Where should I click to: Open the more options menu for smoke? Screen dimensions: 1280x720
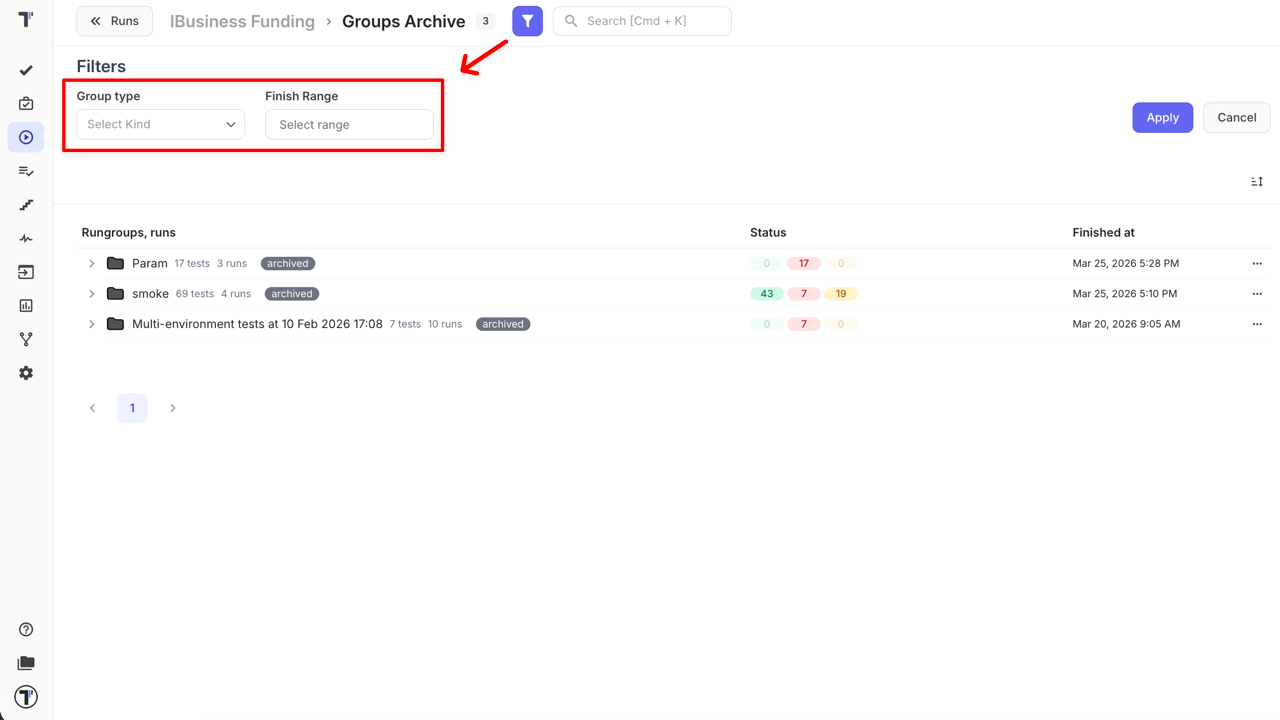point(1257,294)
